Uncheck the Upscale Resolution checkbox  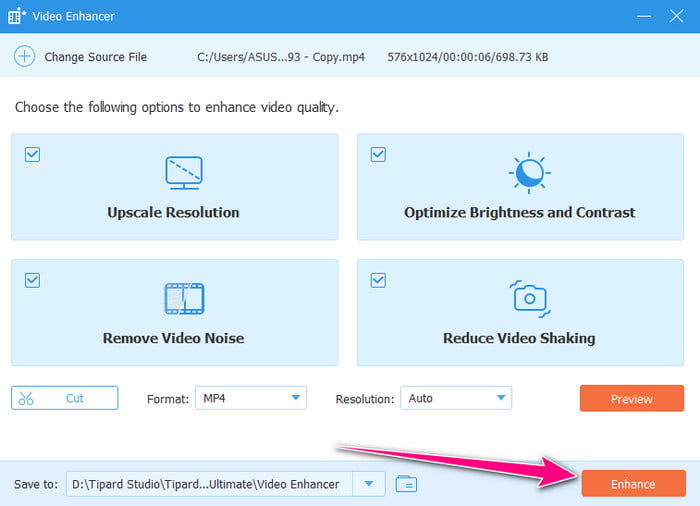tap(32, 154)
